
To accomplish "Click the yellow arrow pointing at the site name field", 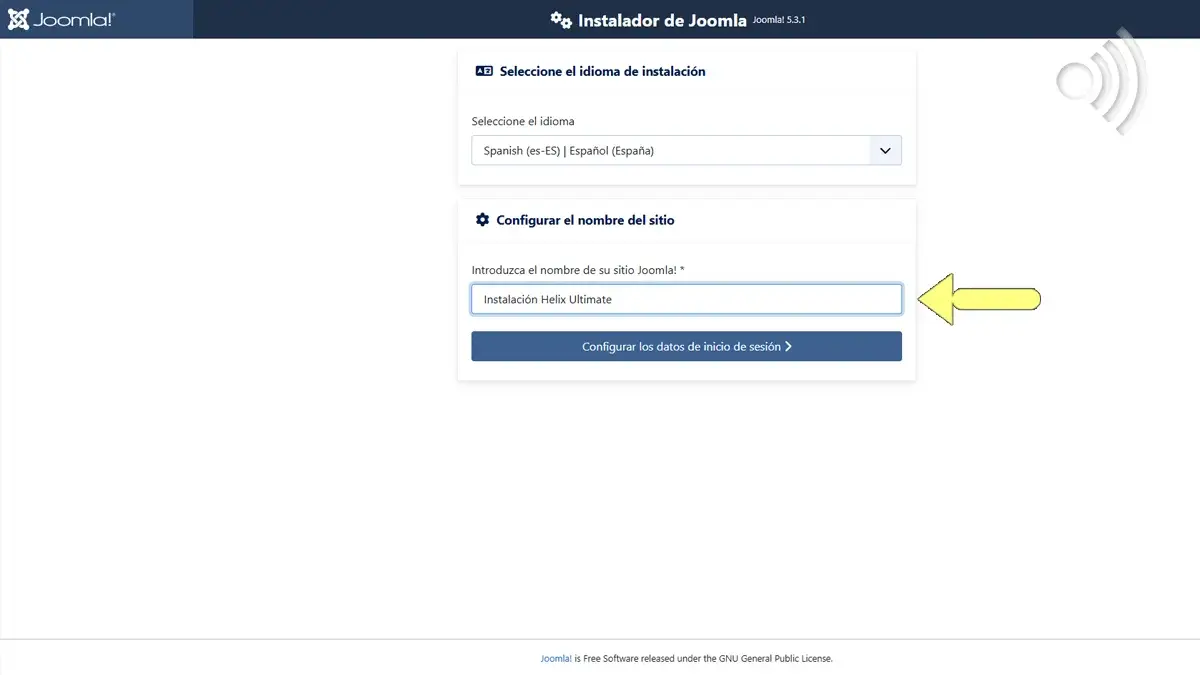I will 980,298.
